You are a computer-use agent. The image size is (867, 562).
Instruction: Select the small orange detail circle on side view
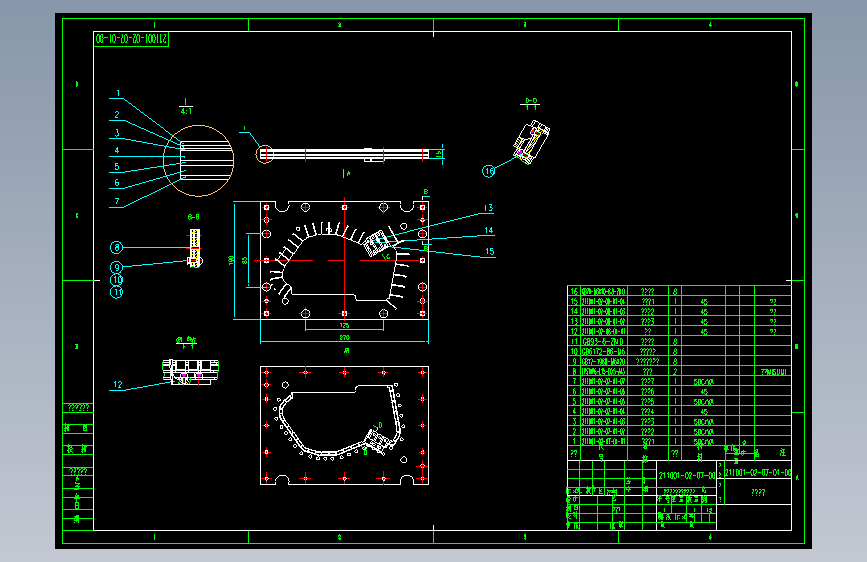click(265, 154)
